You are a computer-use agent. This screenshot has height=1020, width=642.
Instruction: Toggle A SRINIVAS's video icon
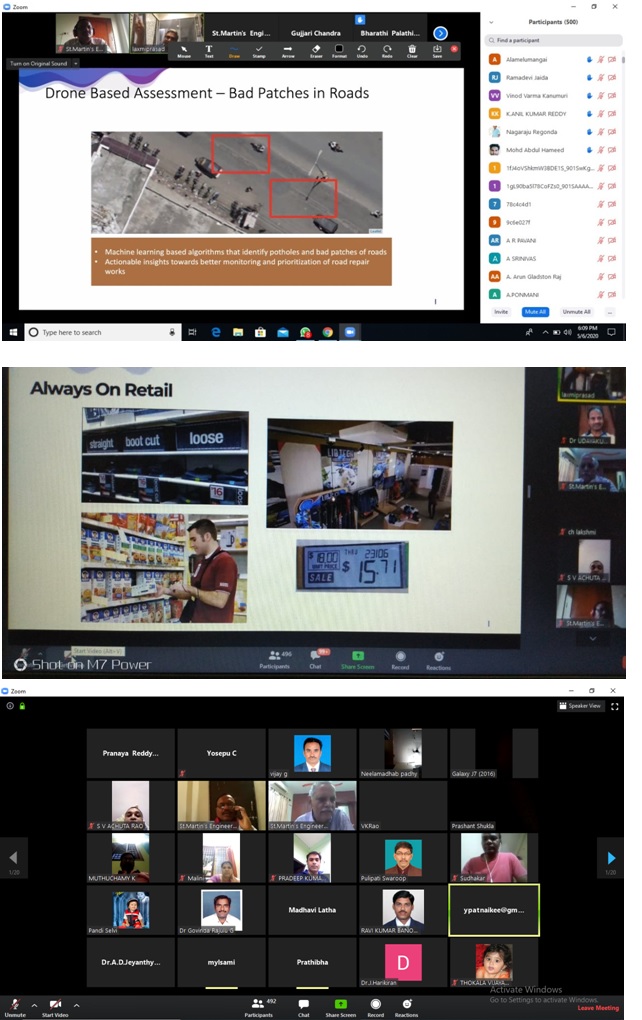612,258
